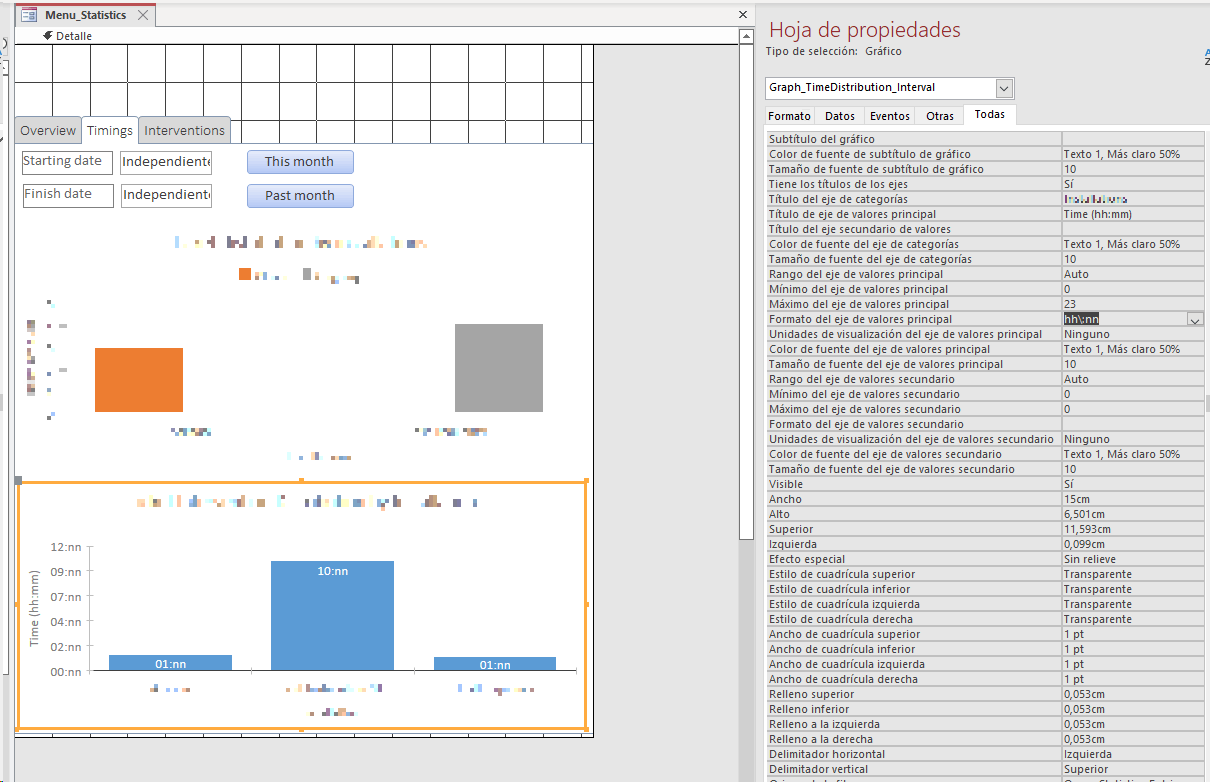This screenshot has height=782, width=1210.
Task: Select the Starting date label
Action: click(68, 162)
